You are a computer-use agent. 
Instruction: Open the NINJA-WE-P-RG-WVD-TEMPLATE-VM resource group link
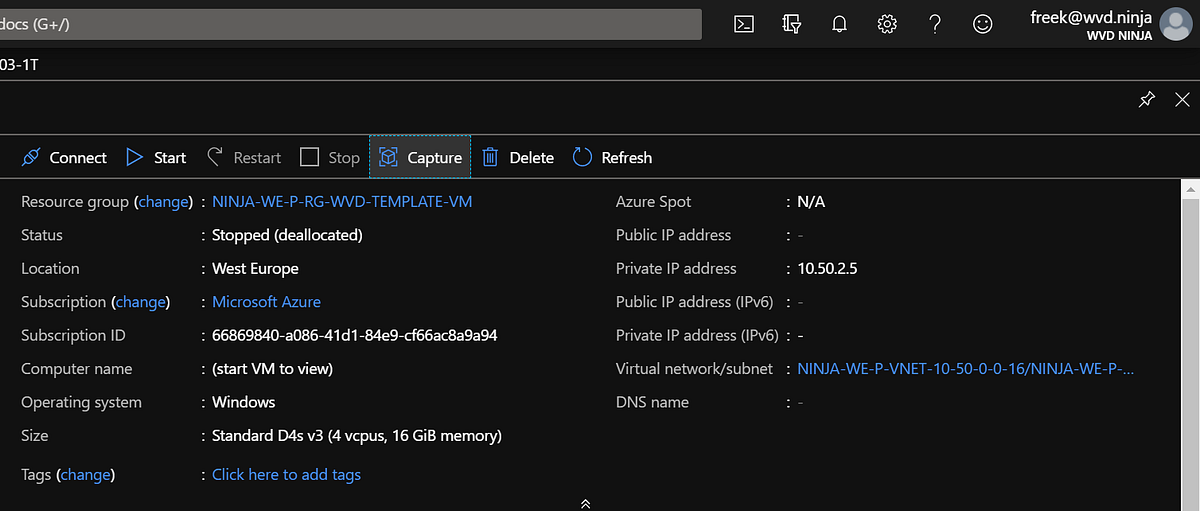pos(342,202)
